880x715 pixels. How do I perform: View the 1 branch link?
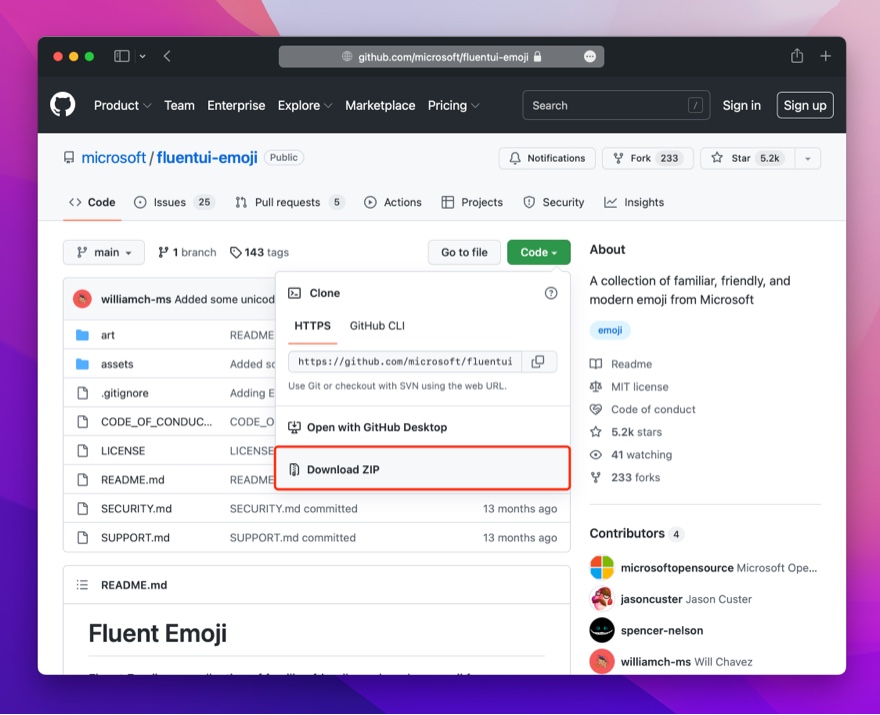(187, 253)
